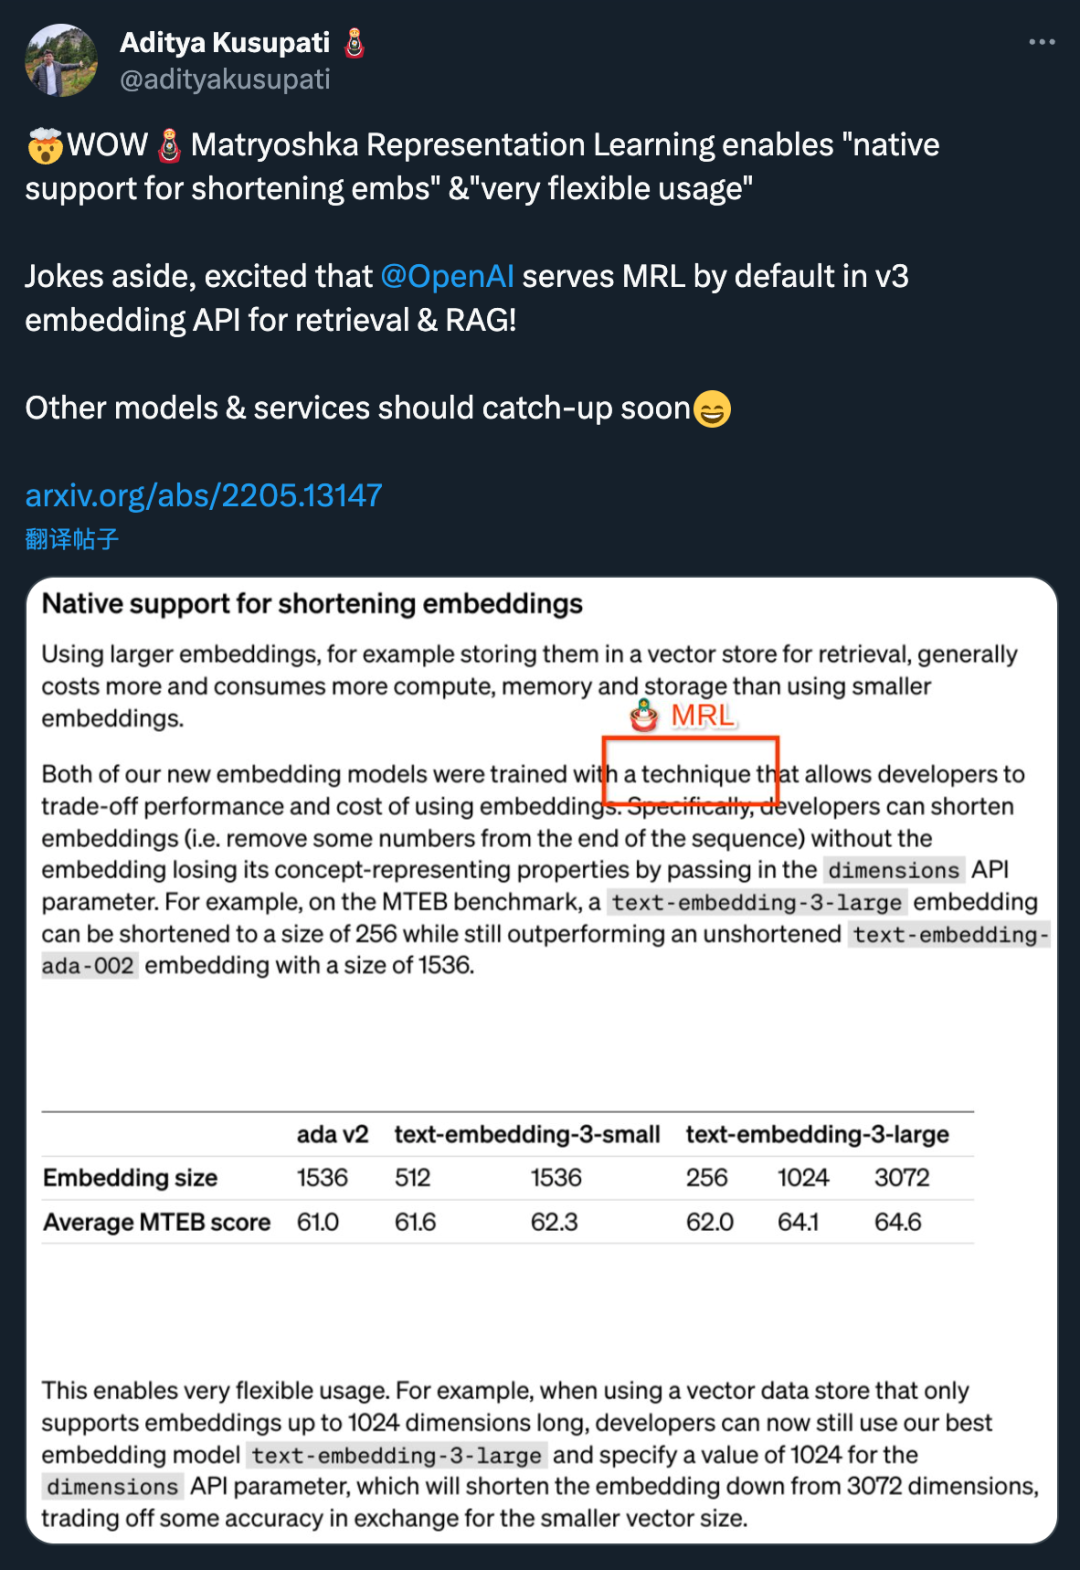The image size is (1080, 1570).
Task: Open the more options three-dot menu
Action: pos(1041,42)
